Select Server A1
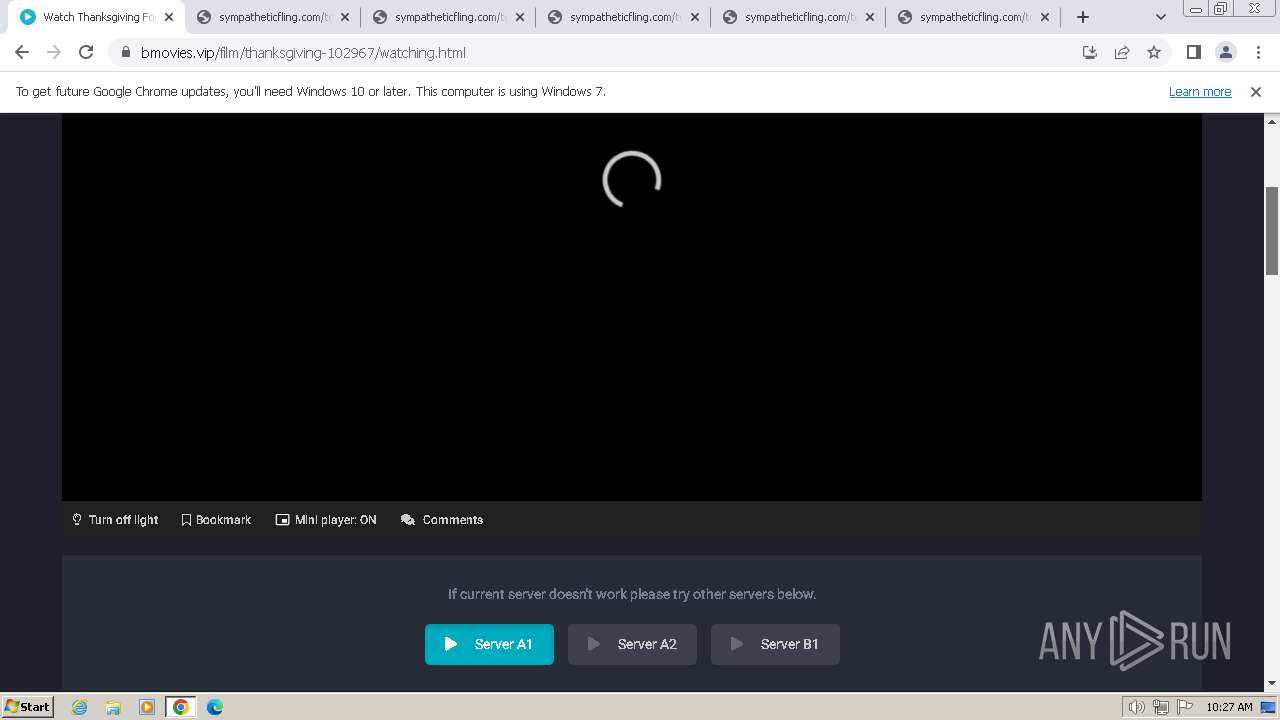This screenshot has width=1280, height=720. point(489,644)
